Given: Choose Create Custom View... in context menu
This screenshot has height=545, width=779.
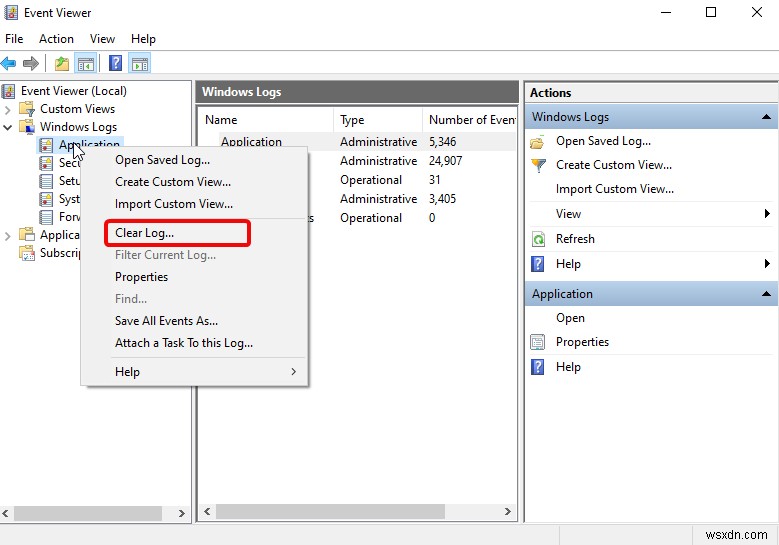Looking at the screenshot, I should pos(195,182).
